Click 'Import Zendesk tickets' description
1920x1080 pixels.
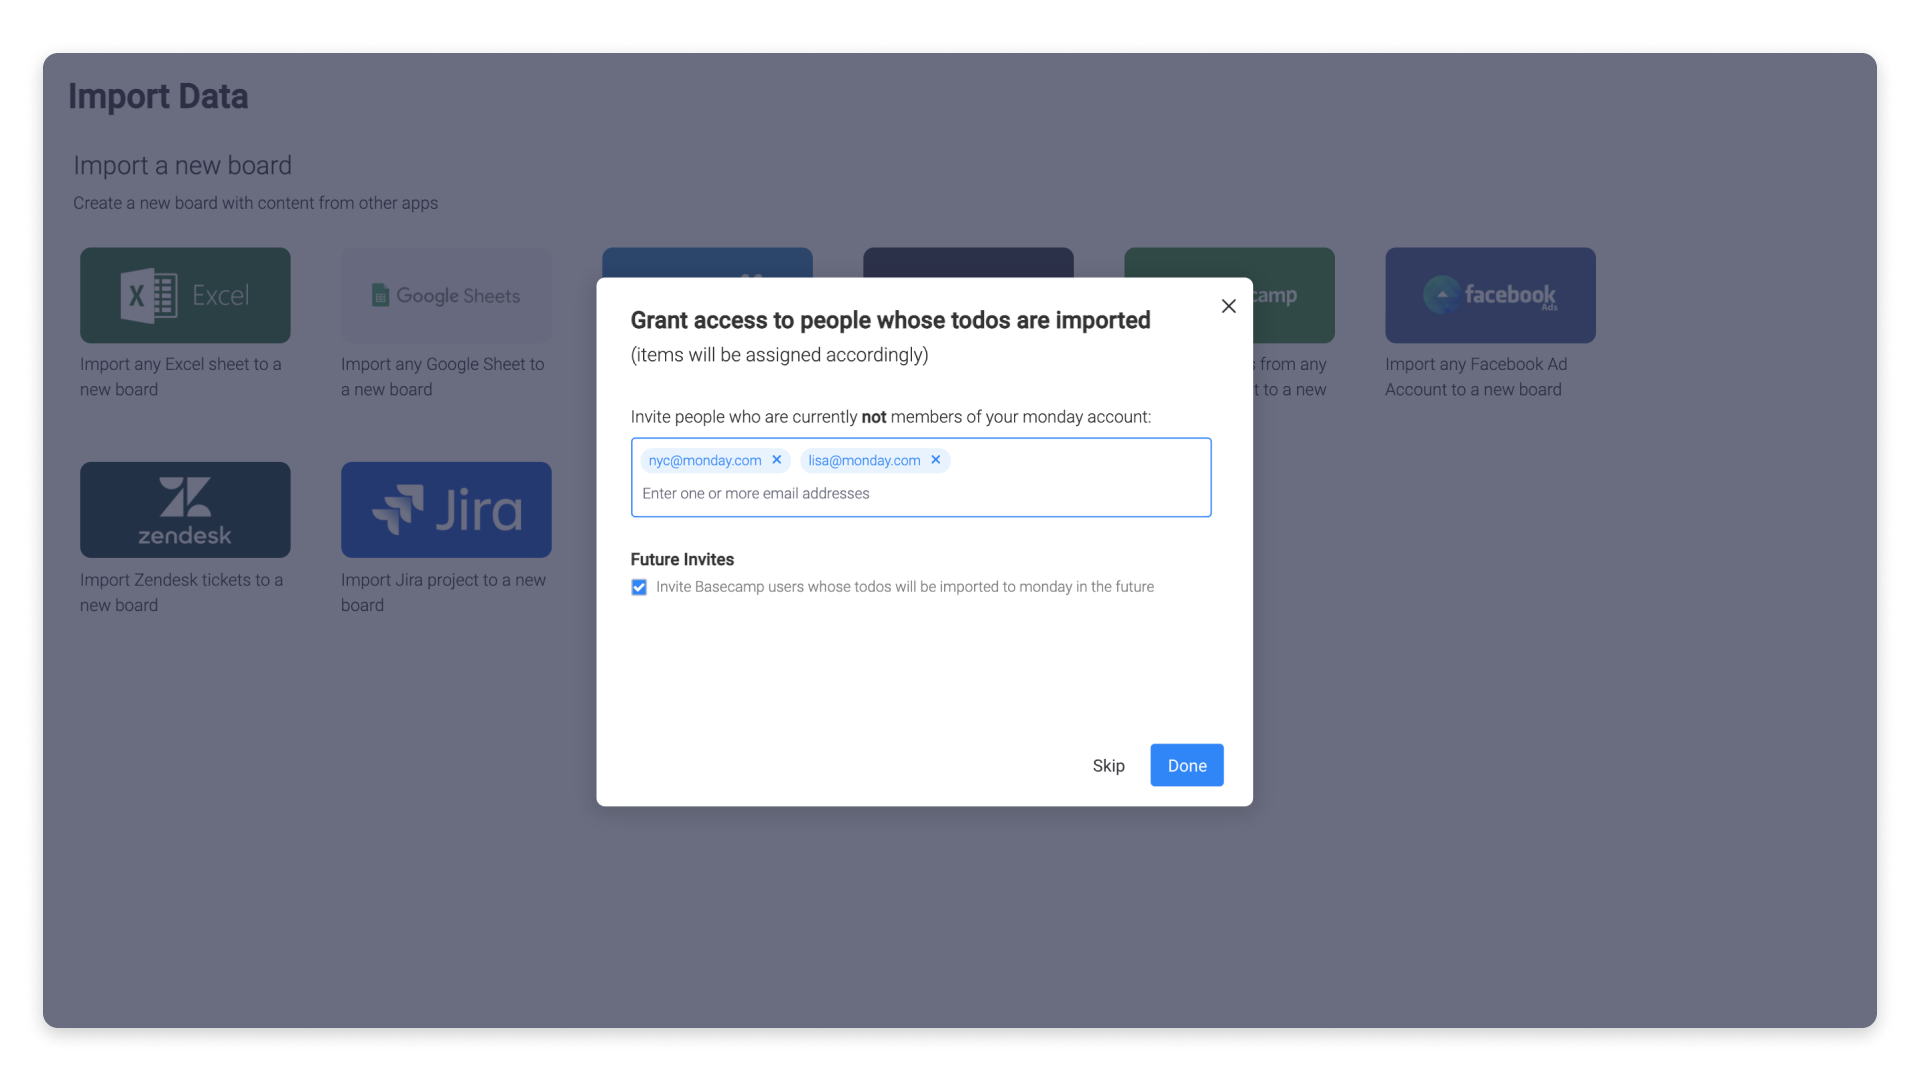point(181,592)
